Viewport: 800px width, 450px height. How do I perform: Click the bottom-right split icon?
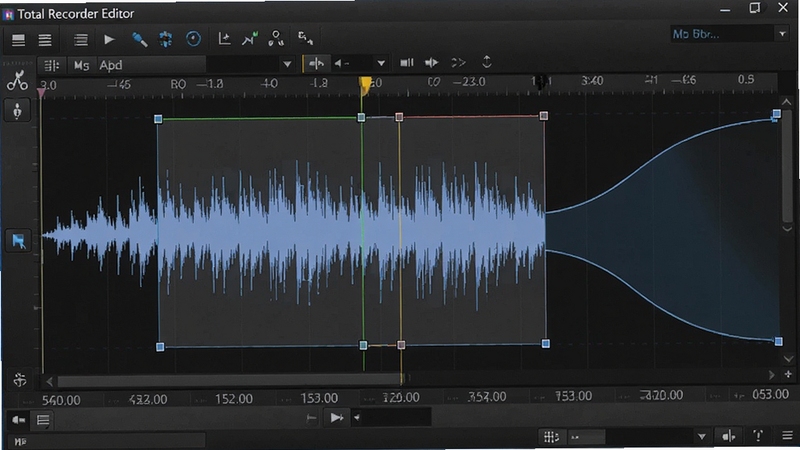coord(729,436)
